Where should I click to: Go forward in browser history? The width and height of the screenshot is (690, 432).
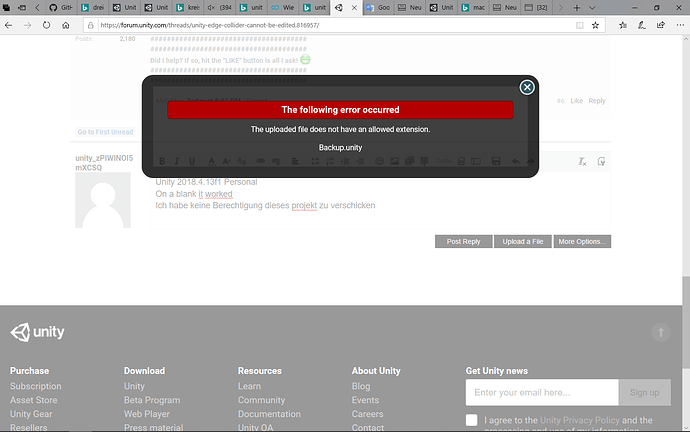(27, 26)
